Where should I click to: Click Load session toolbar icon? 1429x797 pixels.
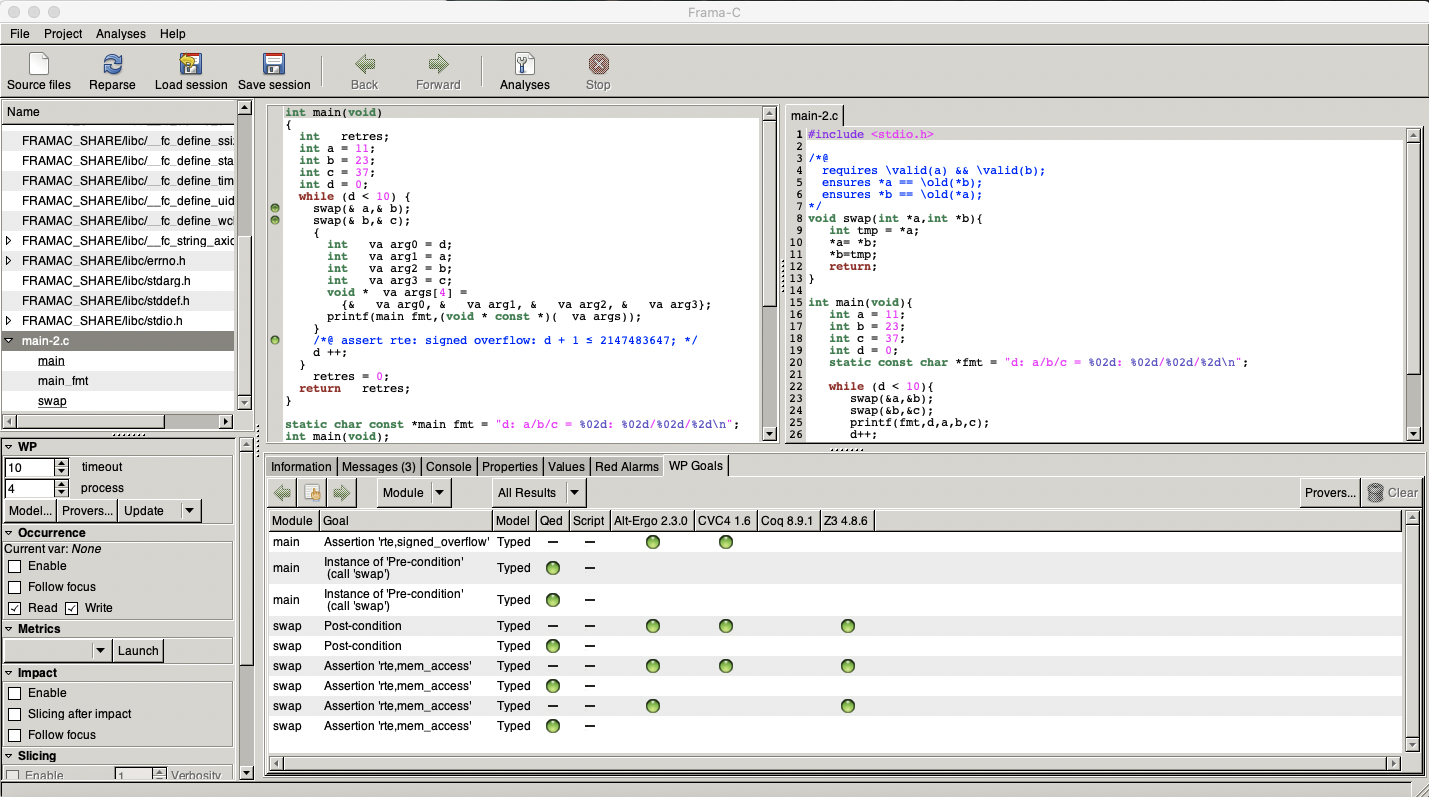[x=191, y=72]
